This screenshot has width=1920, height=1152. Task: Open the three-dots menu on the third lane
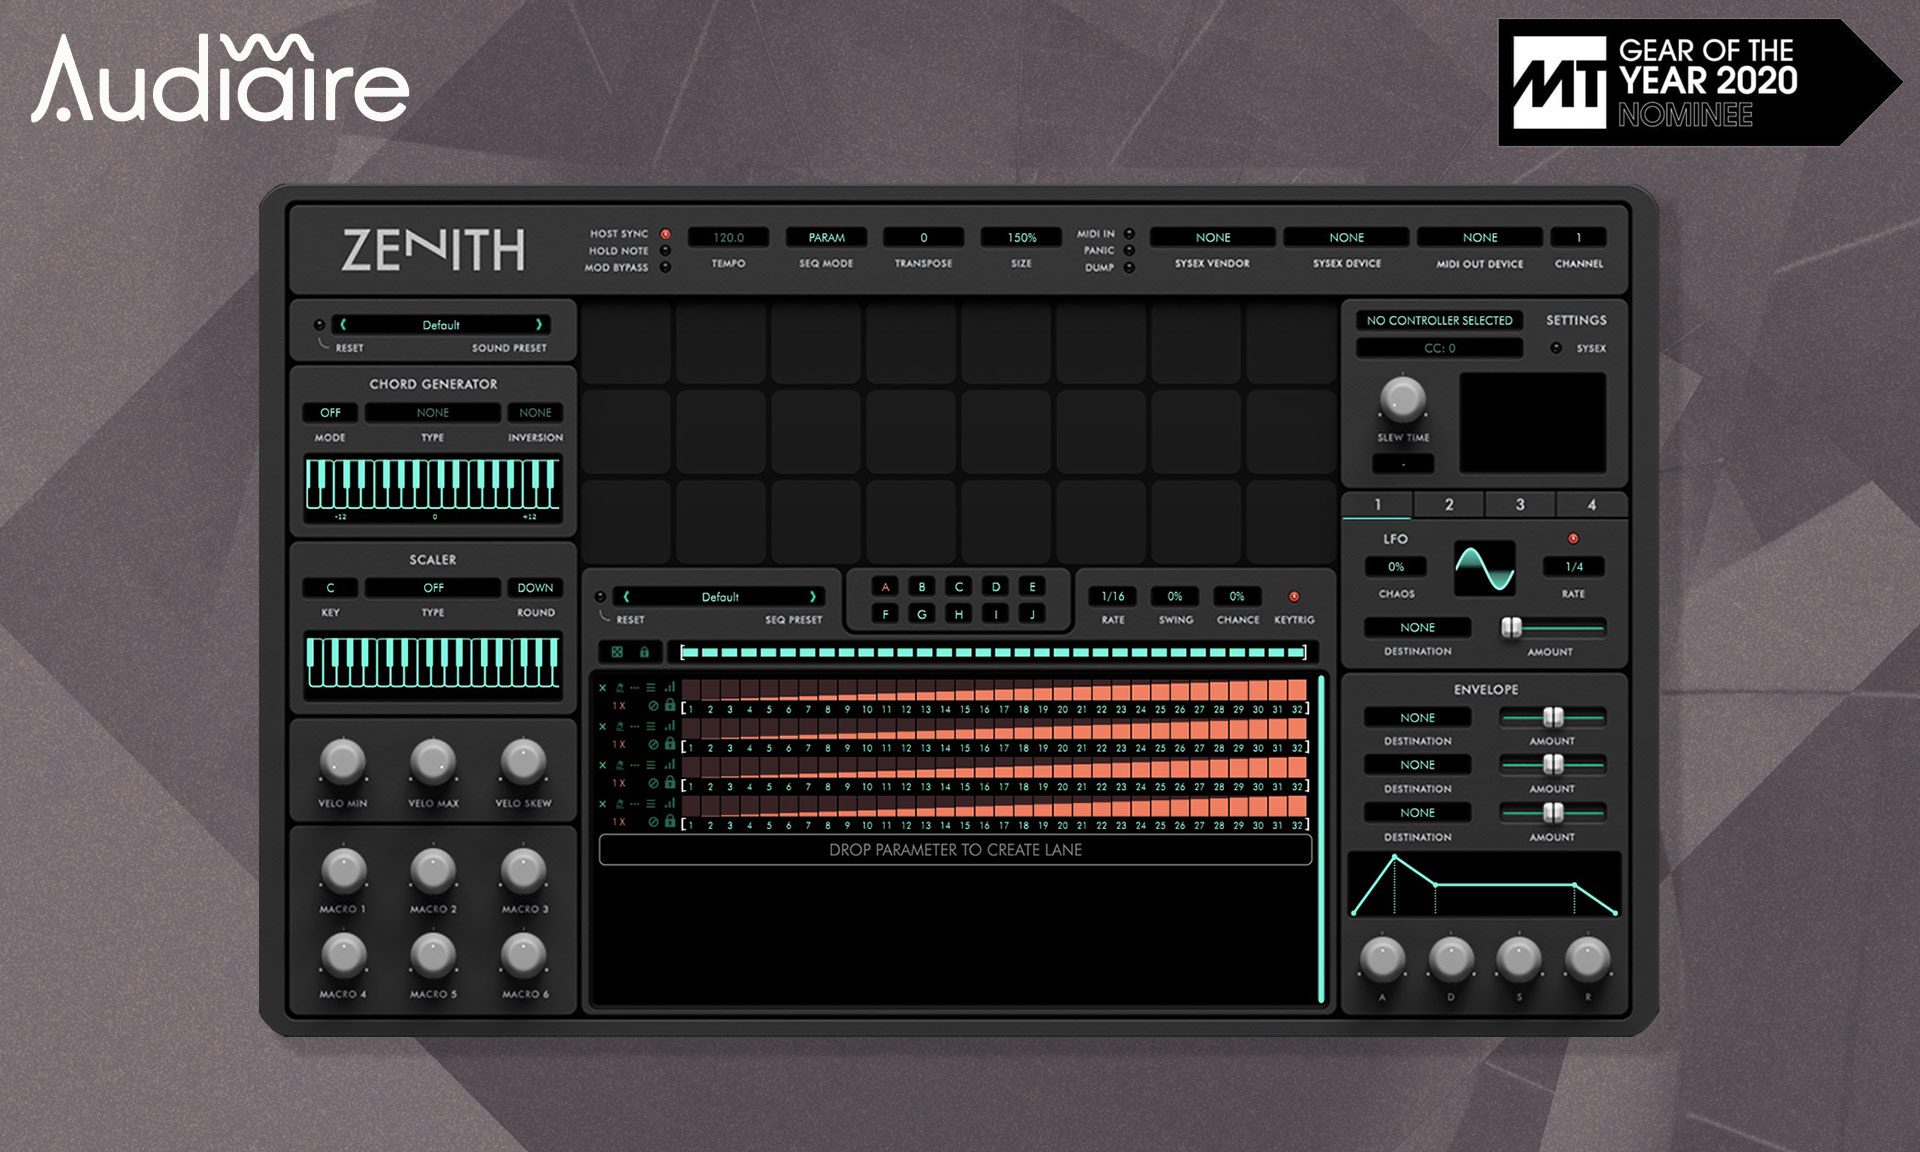(x=634, y=765)
